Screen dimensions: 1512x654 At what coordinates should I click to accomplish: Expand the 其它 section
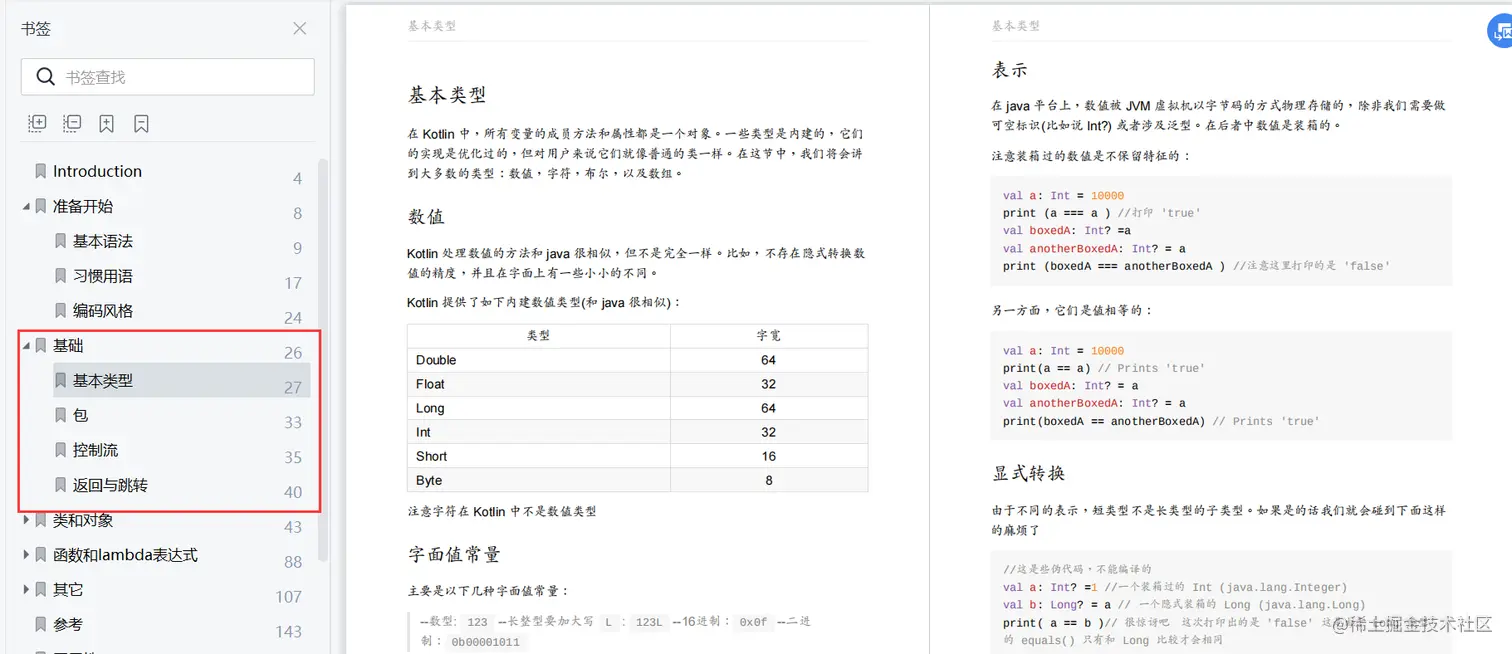pyautogui.click(x=28, y=589)
